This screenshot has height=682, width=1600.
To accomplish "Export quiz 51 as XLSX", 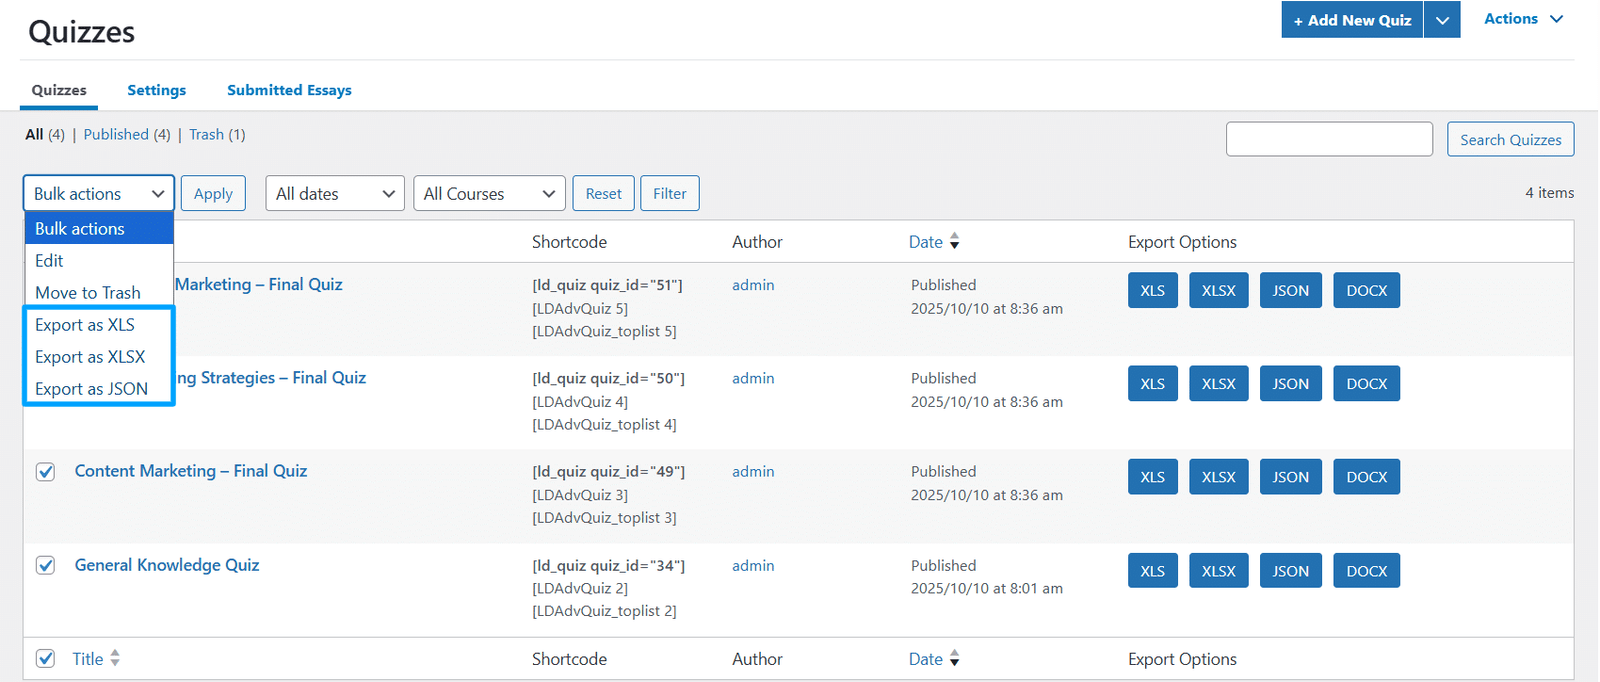I will tap(1218, 290).
